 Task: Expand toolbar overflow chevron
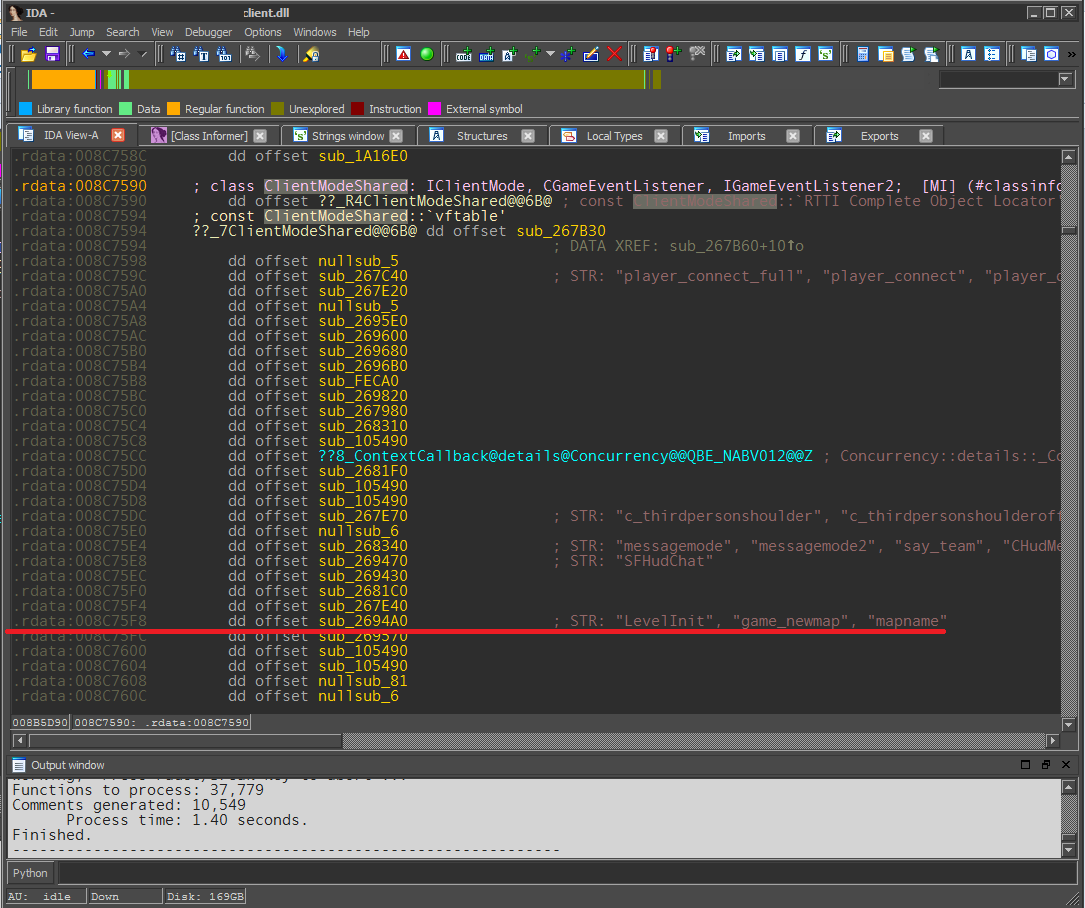(x=1072, y=54)
